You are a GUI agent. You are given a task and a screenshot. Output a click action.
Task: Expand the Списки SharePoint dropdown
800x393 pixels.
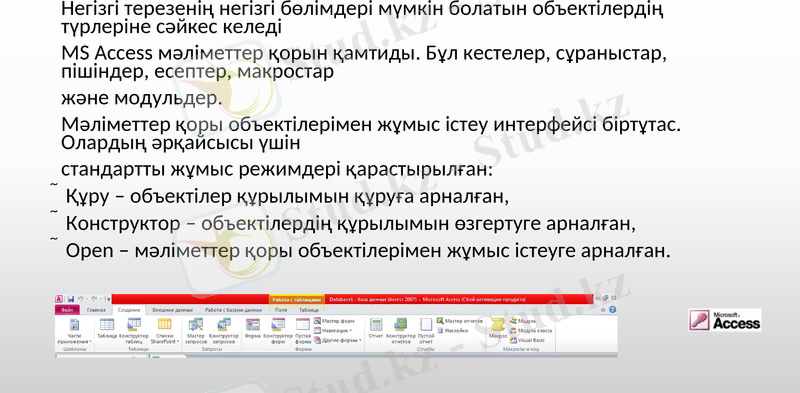click(x=165, y=331)
